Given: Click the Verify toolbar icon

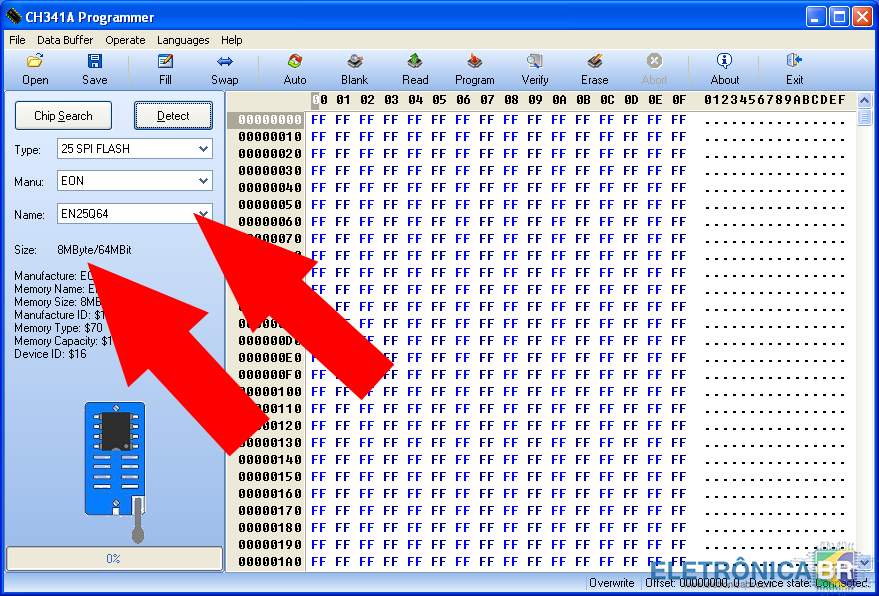Looking at the screenshot, I should coord(535,68).
